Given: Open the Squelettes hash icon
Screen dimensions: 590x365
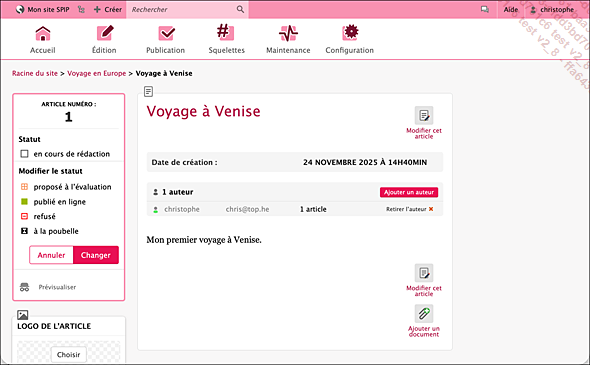Looking at the screenshot, I should tap(225, 32).
